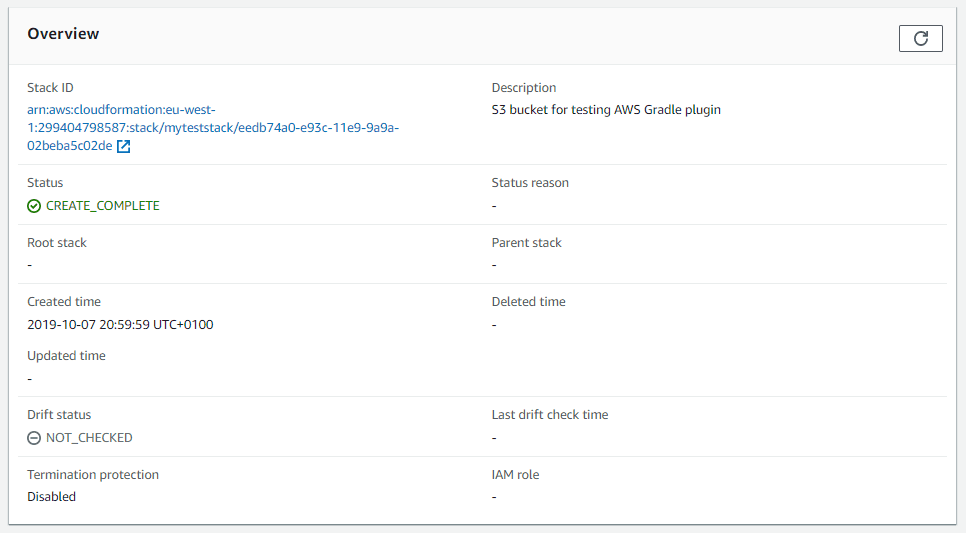This screenshot has width=966, height=533.
Task: Click the refresh button in Overview header
Action: coord(920,38)
